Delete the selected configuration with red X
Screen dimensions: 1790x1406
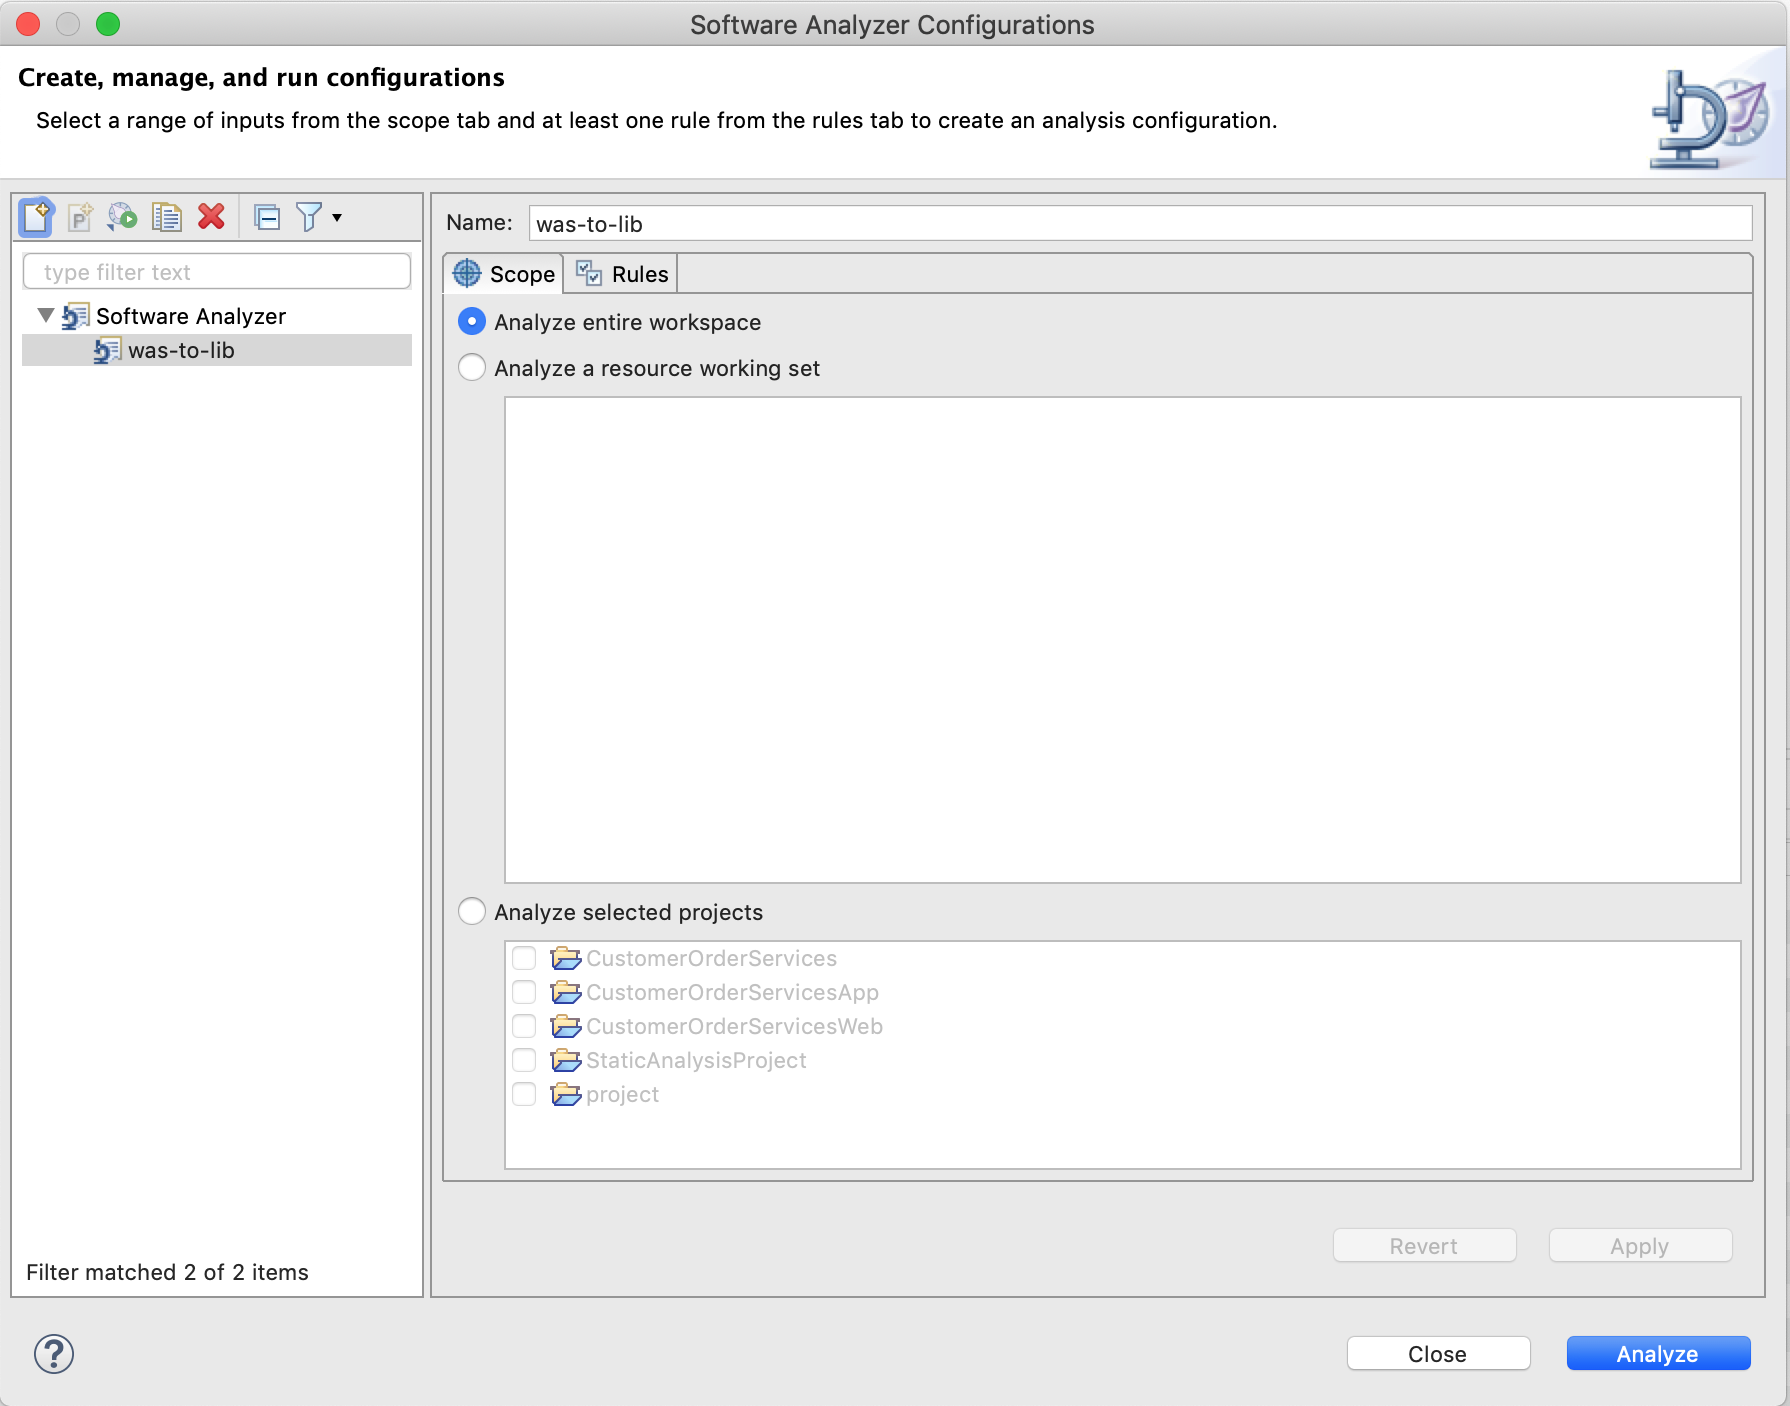(211, 217)
